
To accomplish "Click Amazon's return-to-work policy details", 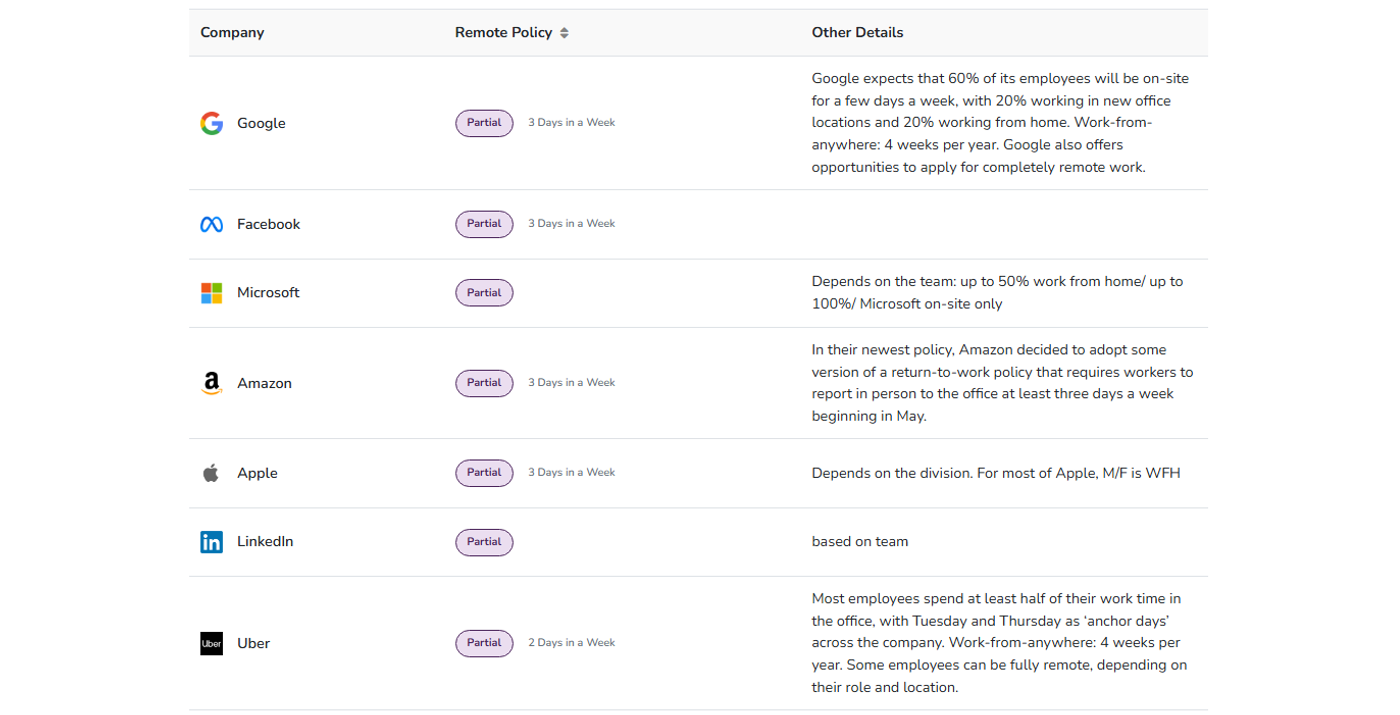I will 1002,383.
